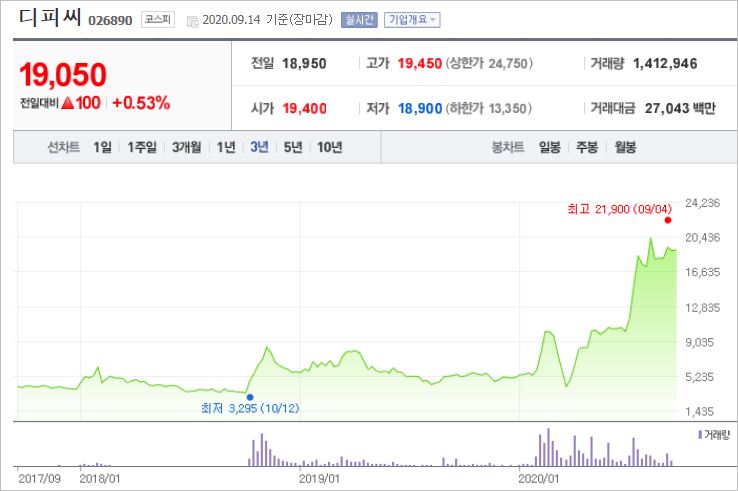
Task: Click the calendar icon before the date
Action: (x=193, y=21)
